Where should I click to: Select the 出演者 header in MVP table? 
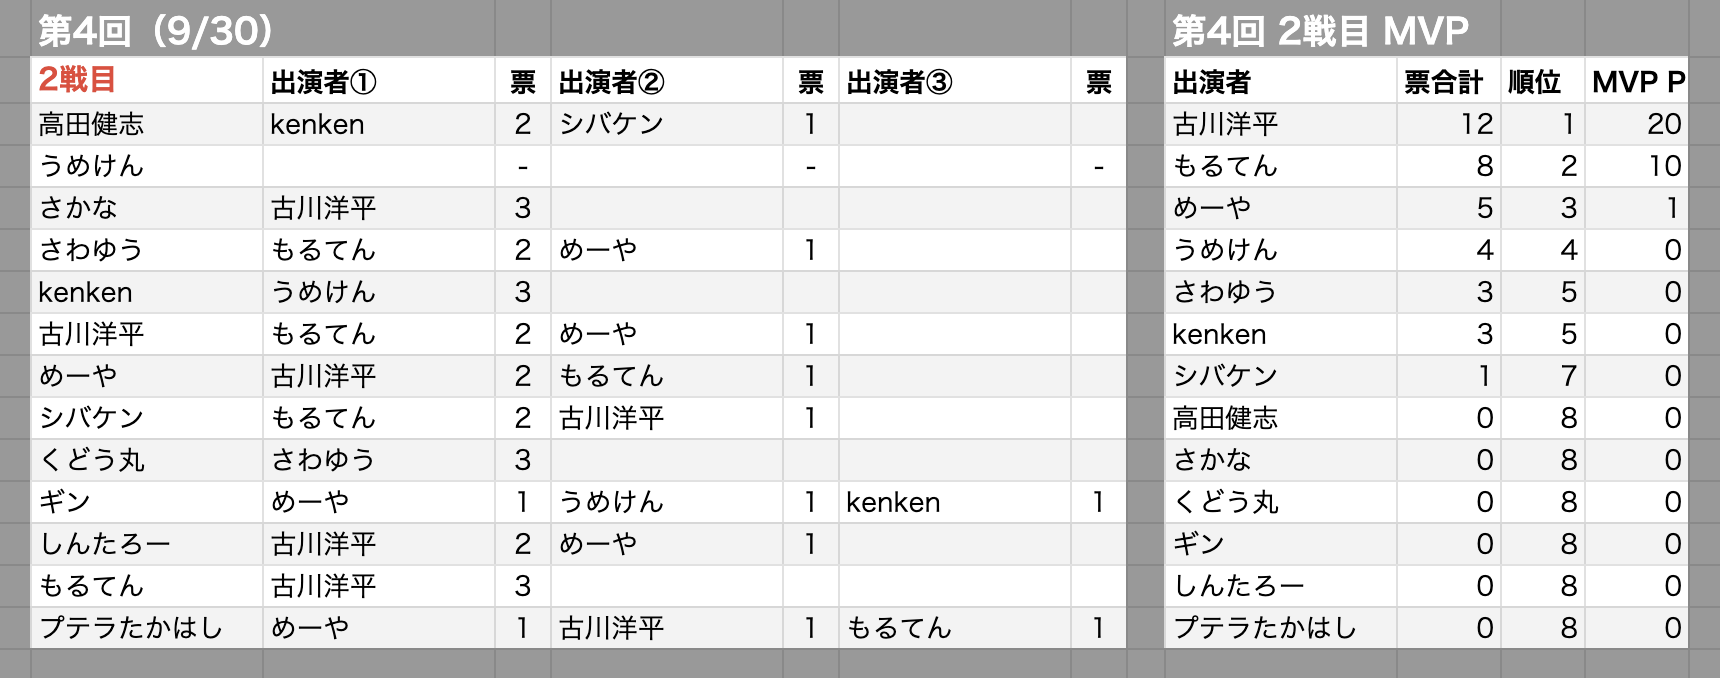pyautogui.click(x=1211, y=82)
